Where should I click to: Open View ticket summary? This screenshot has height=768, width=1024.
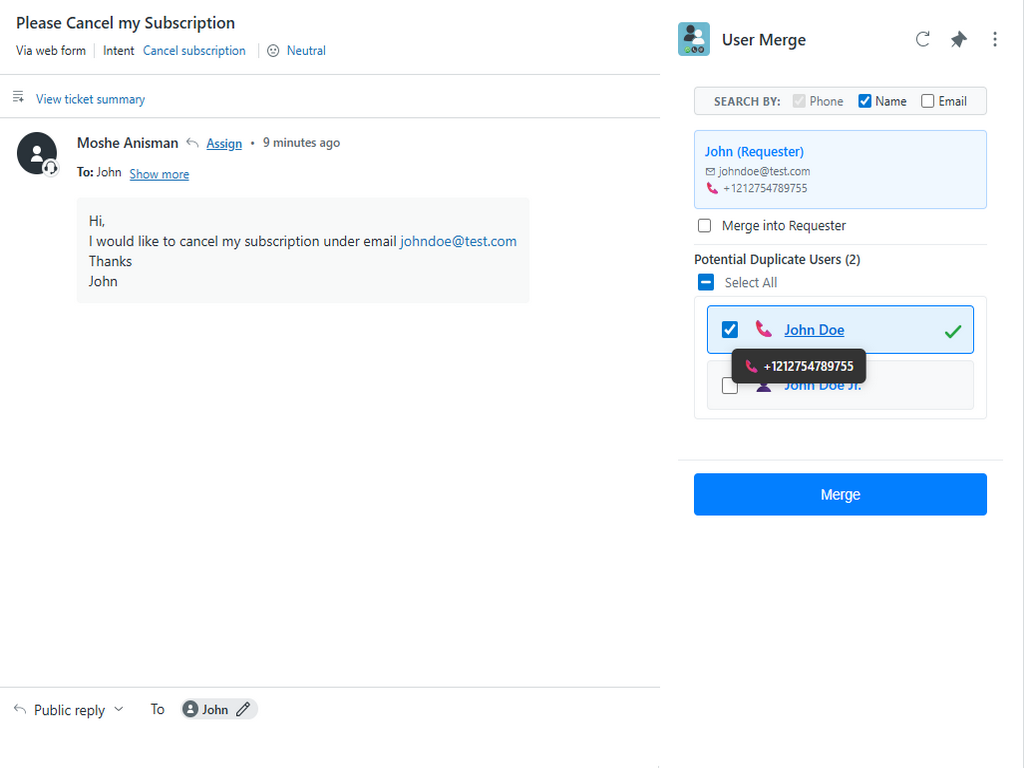tap(90, 99)
